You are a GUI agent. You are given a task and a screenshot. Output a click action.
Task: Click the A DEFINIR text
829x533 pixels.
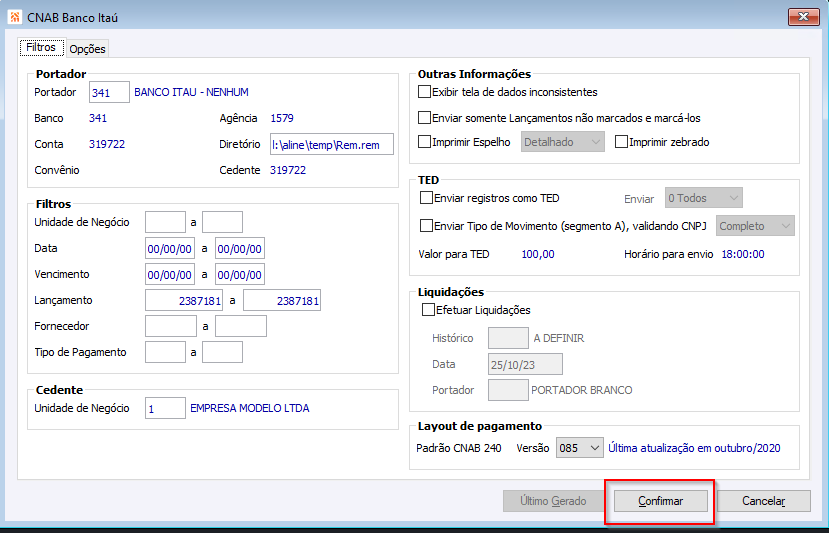[x=559, y=338]
